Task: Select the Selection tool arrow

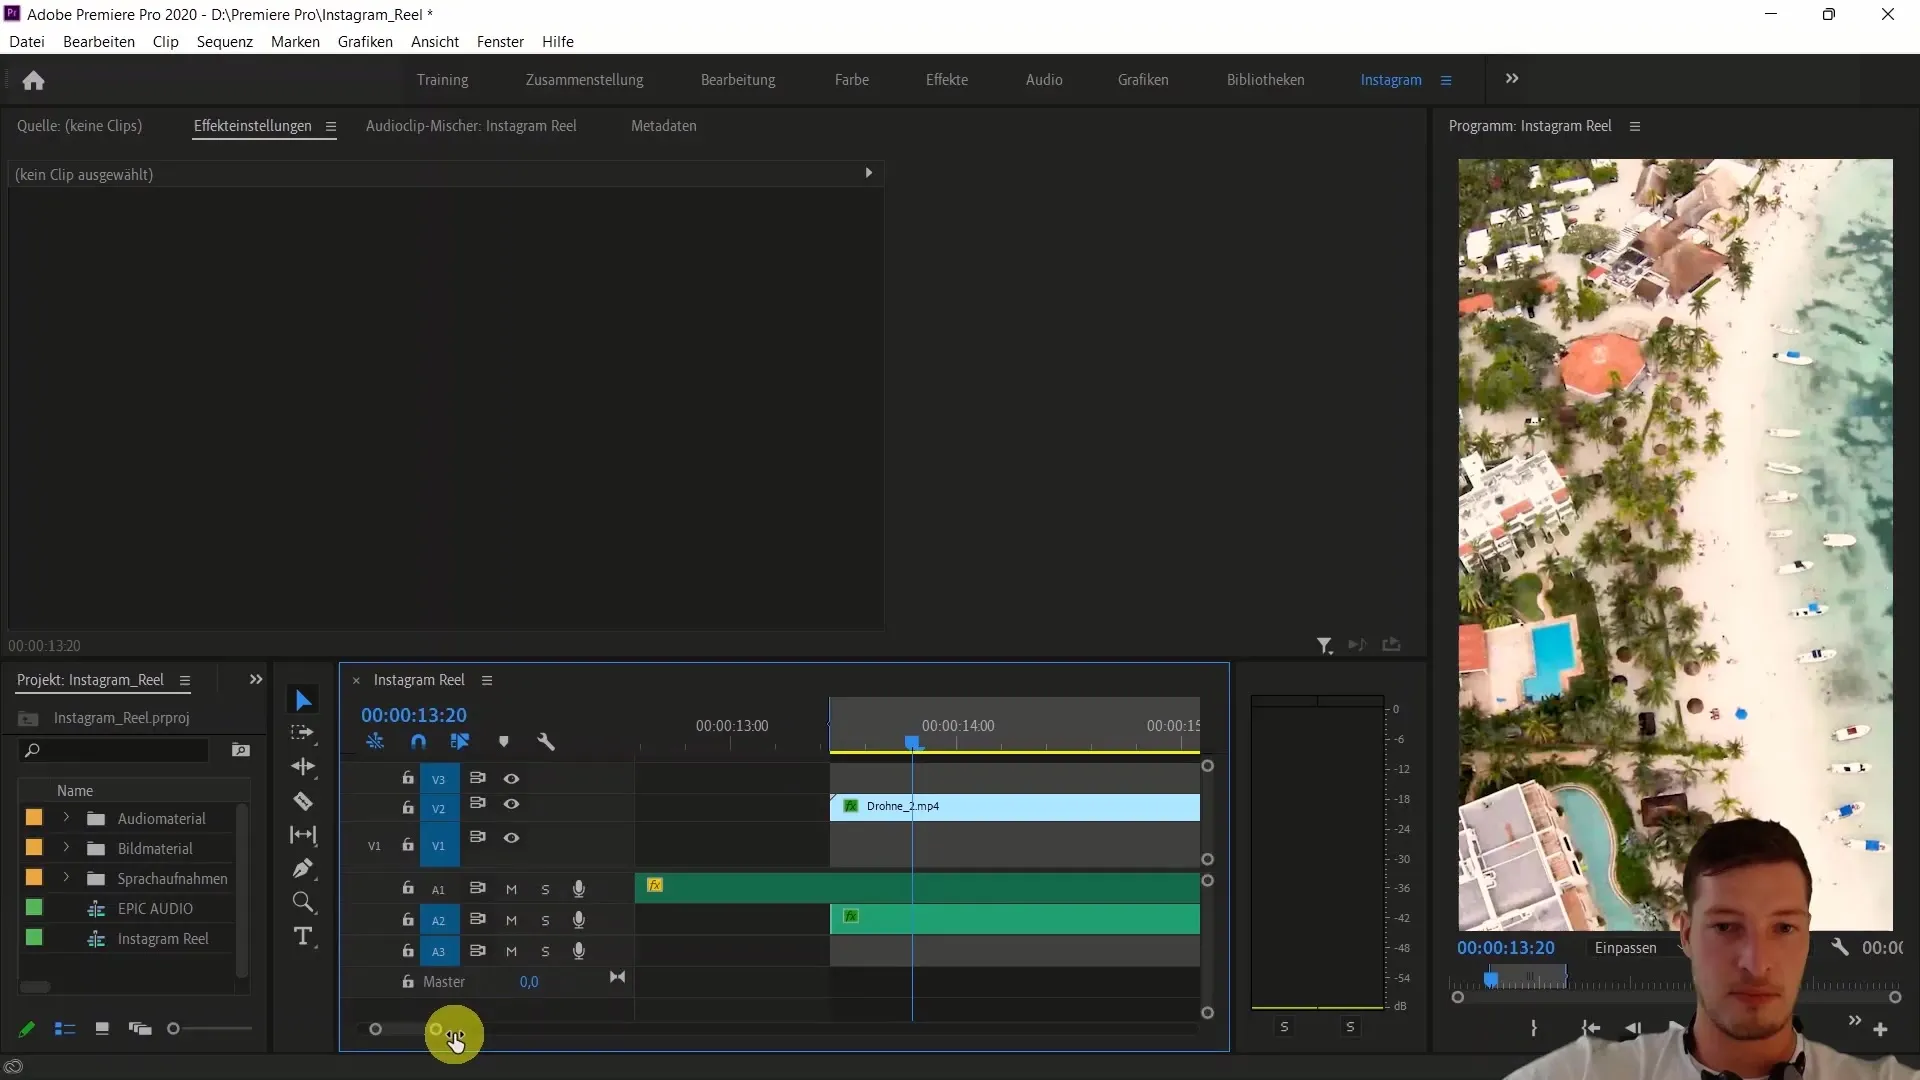Action: click(303, 700)
